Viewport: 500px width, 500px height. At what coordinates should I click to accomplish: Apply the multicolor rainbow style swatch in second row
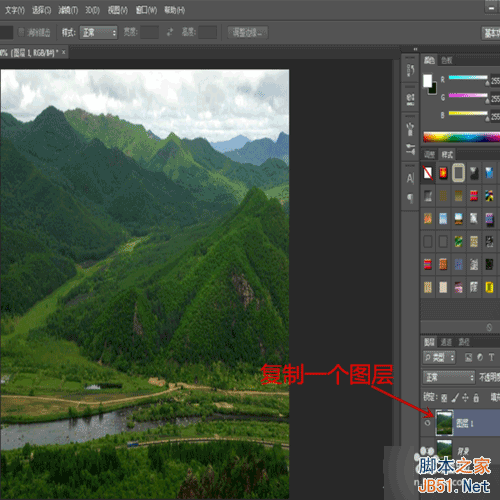489,196
